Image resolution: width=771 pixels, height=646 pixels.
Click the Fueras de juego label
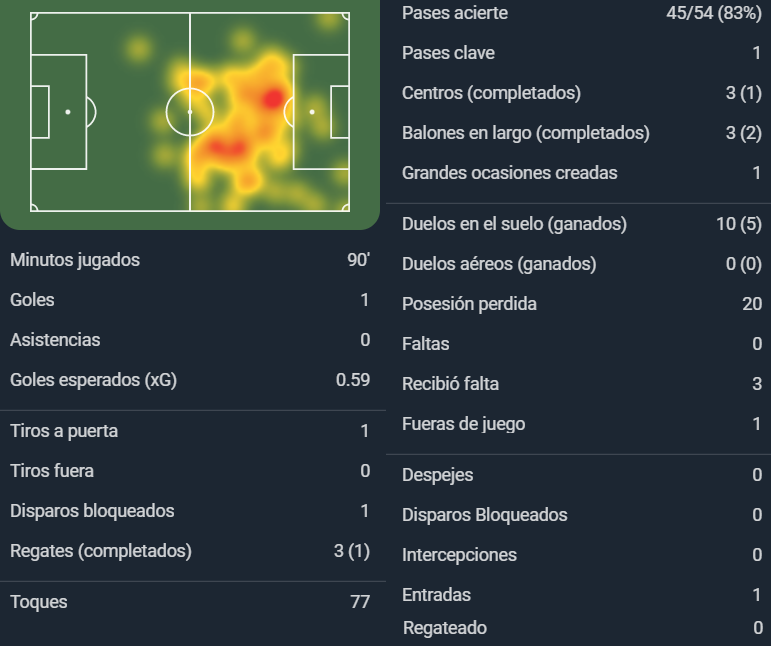pyautogui.click(x=464, y=424)
